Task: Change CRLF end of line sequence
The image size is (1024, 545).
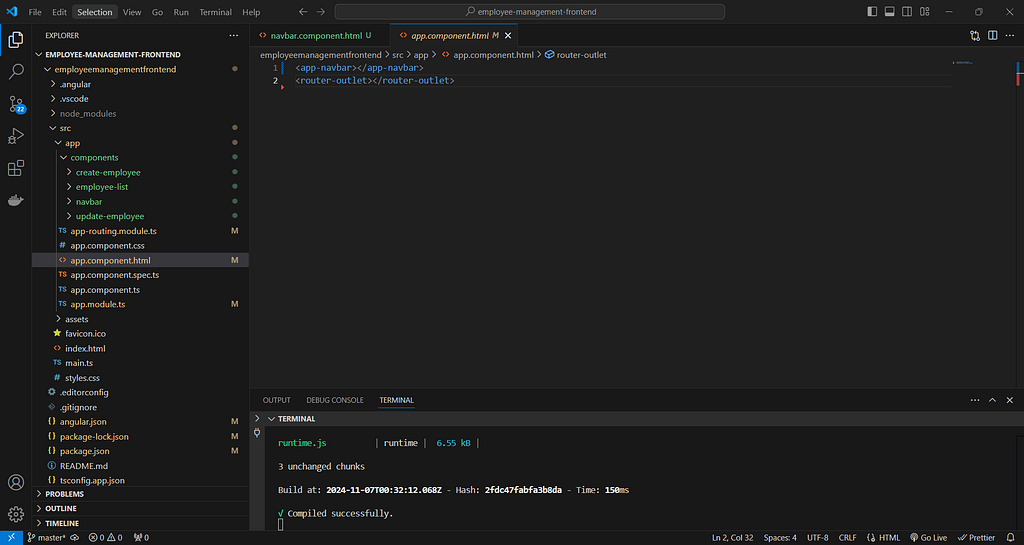Action: pos(847,538)
